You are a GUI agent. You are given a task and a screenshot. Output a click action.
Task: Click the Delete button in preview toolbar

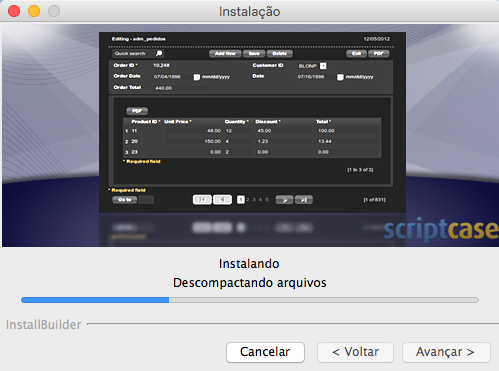tap(280, 53)
